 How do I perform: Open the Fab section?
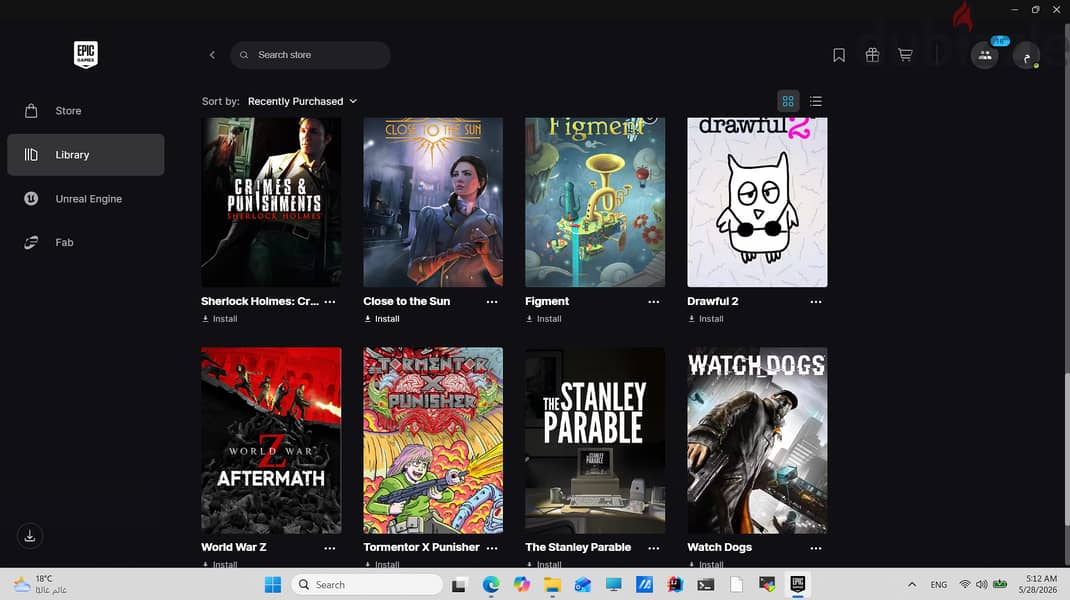86,242
